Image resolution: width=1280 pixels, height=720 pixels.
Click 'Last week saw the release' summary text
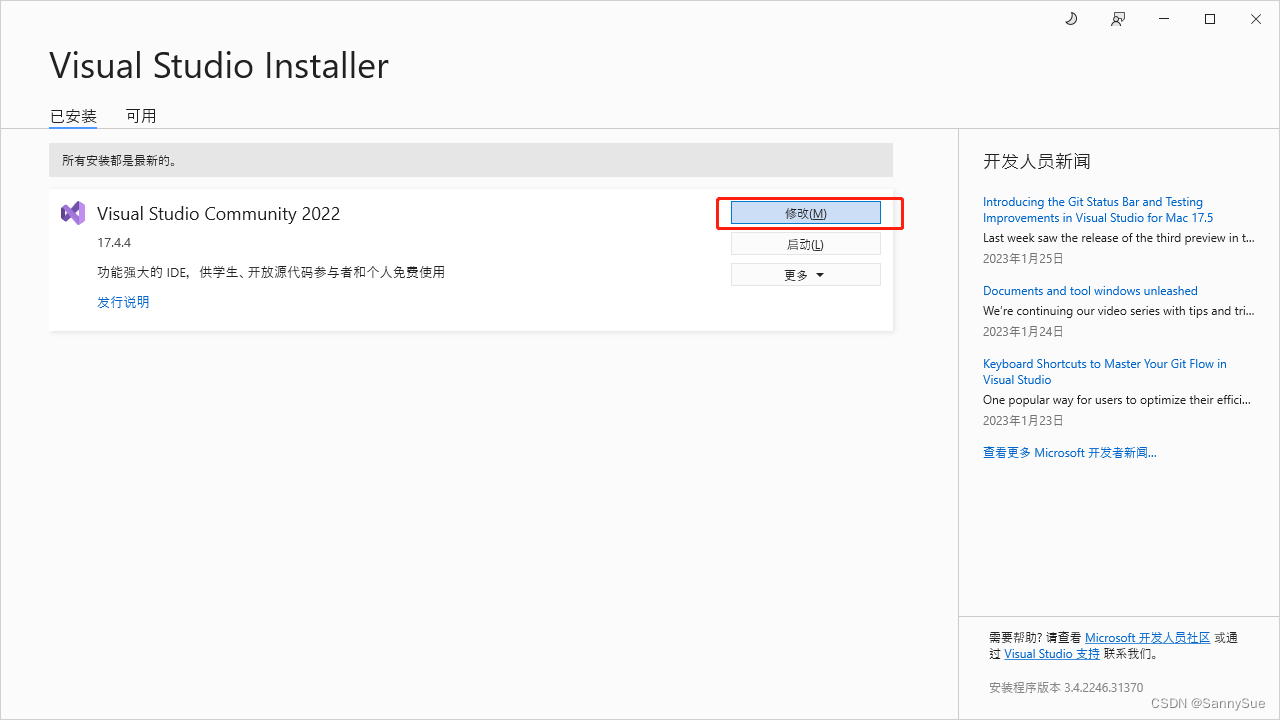[x=1118, y=238]
